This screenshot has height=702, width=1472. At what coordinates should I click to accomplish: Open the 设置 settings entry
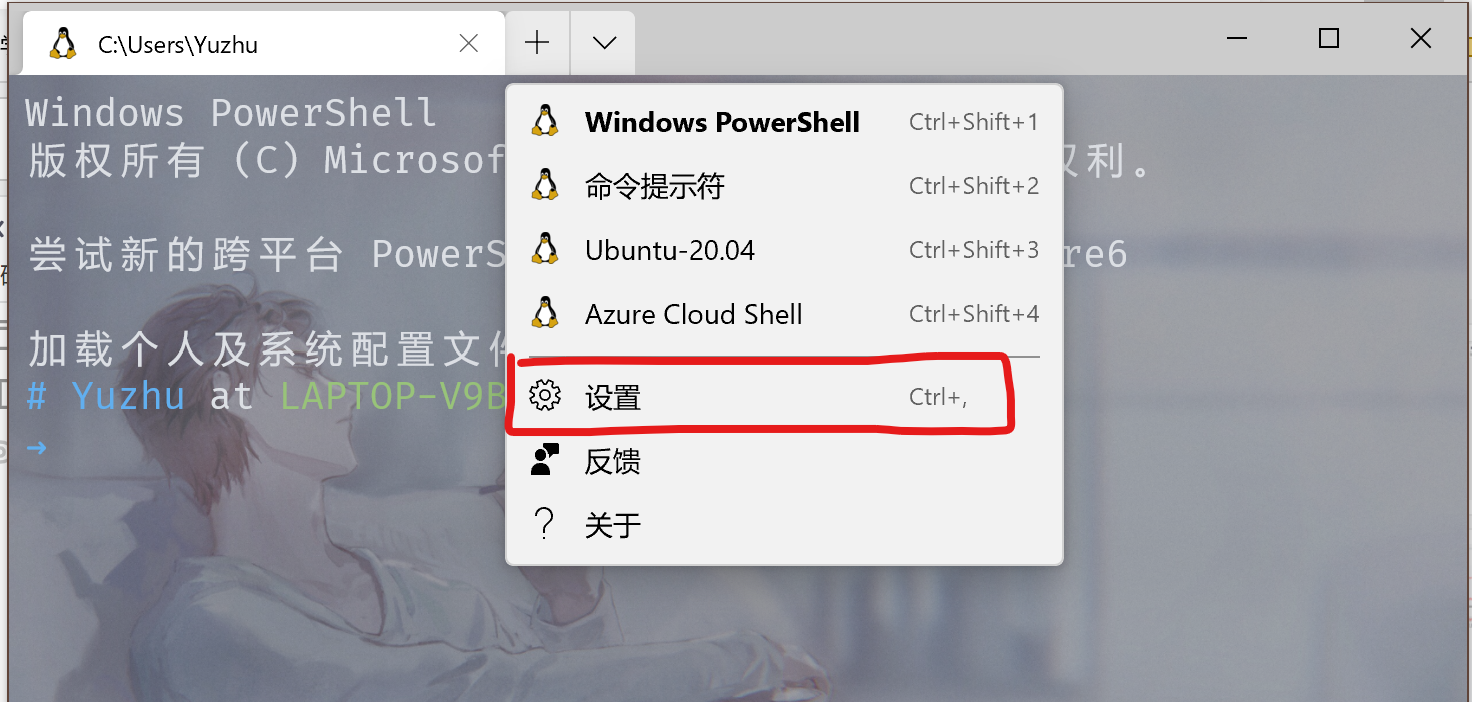(612, 395)
